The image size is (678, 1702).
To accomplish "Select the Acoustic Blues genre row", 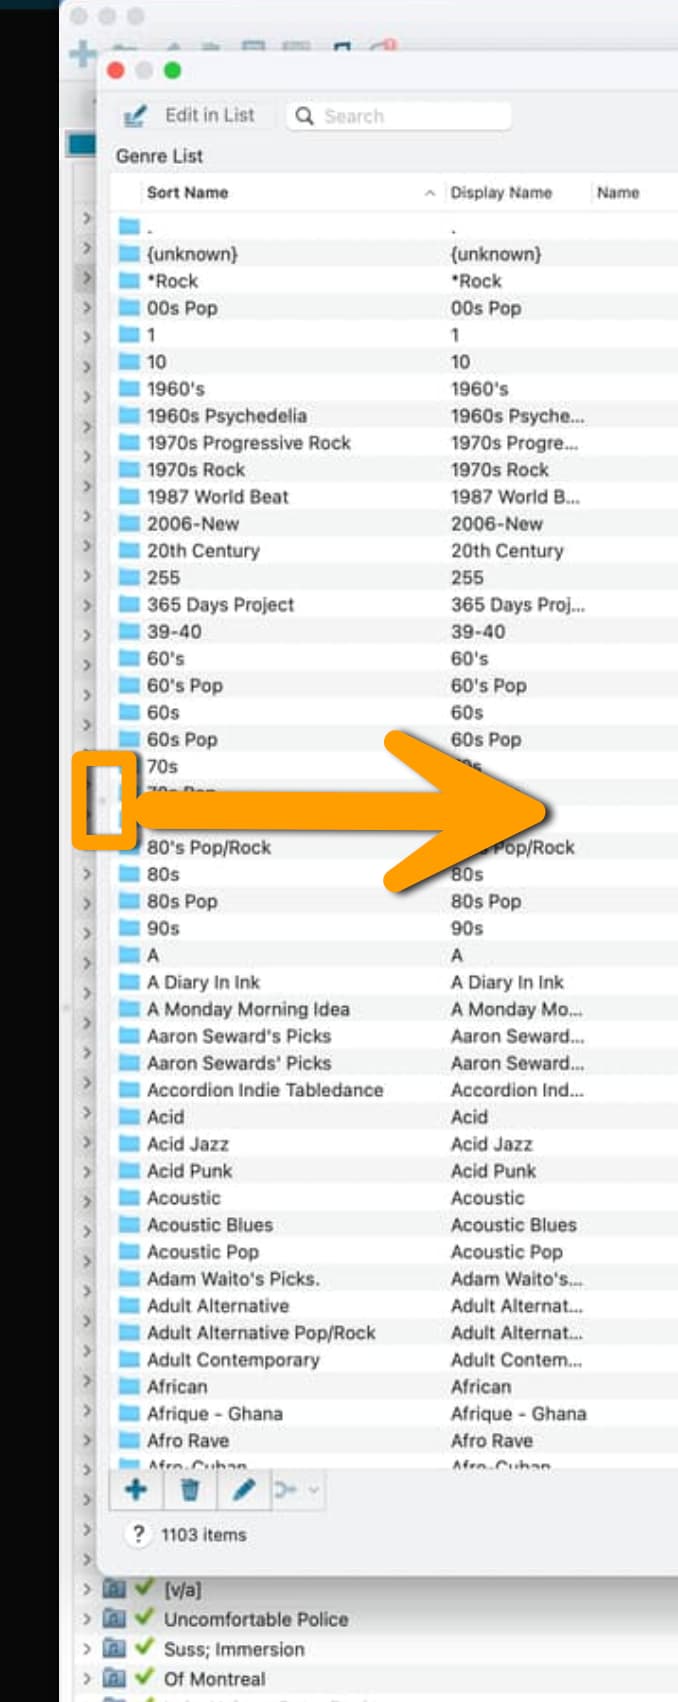I will [397, 1224].
